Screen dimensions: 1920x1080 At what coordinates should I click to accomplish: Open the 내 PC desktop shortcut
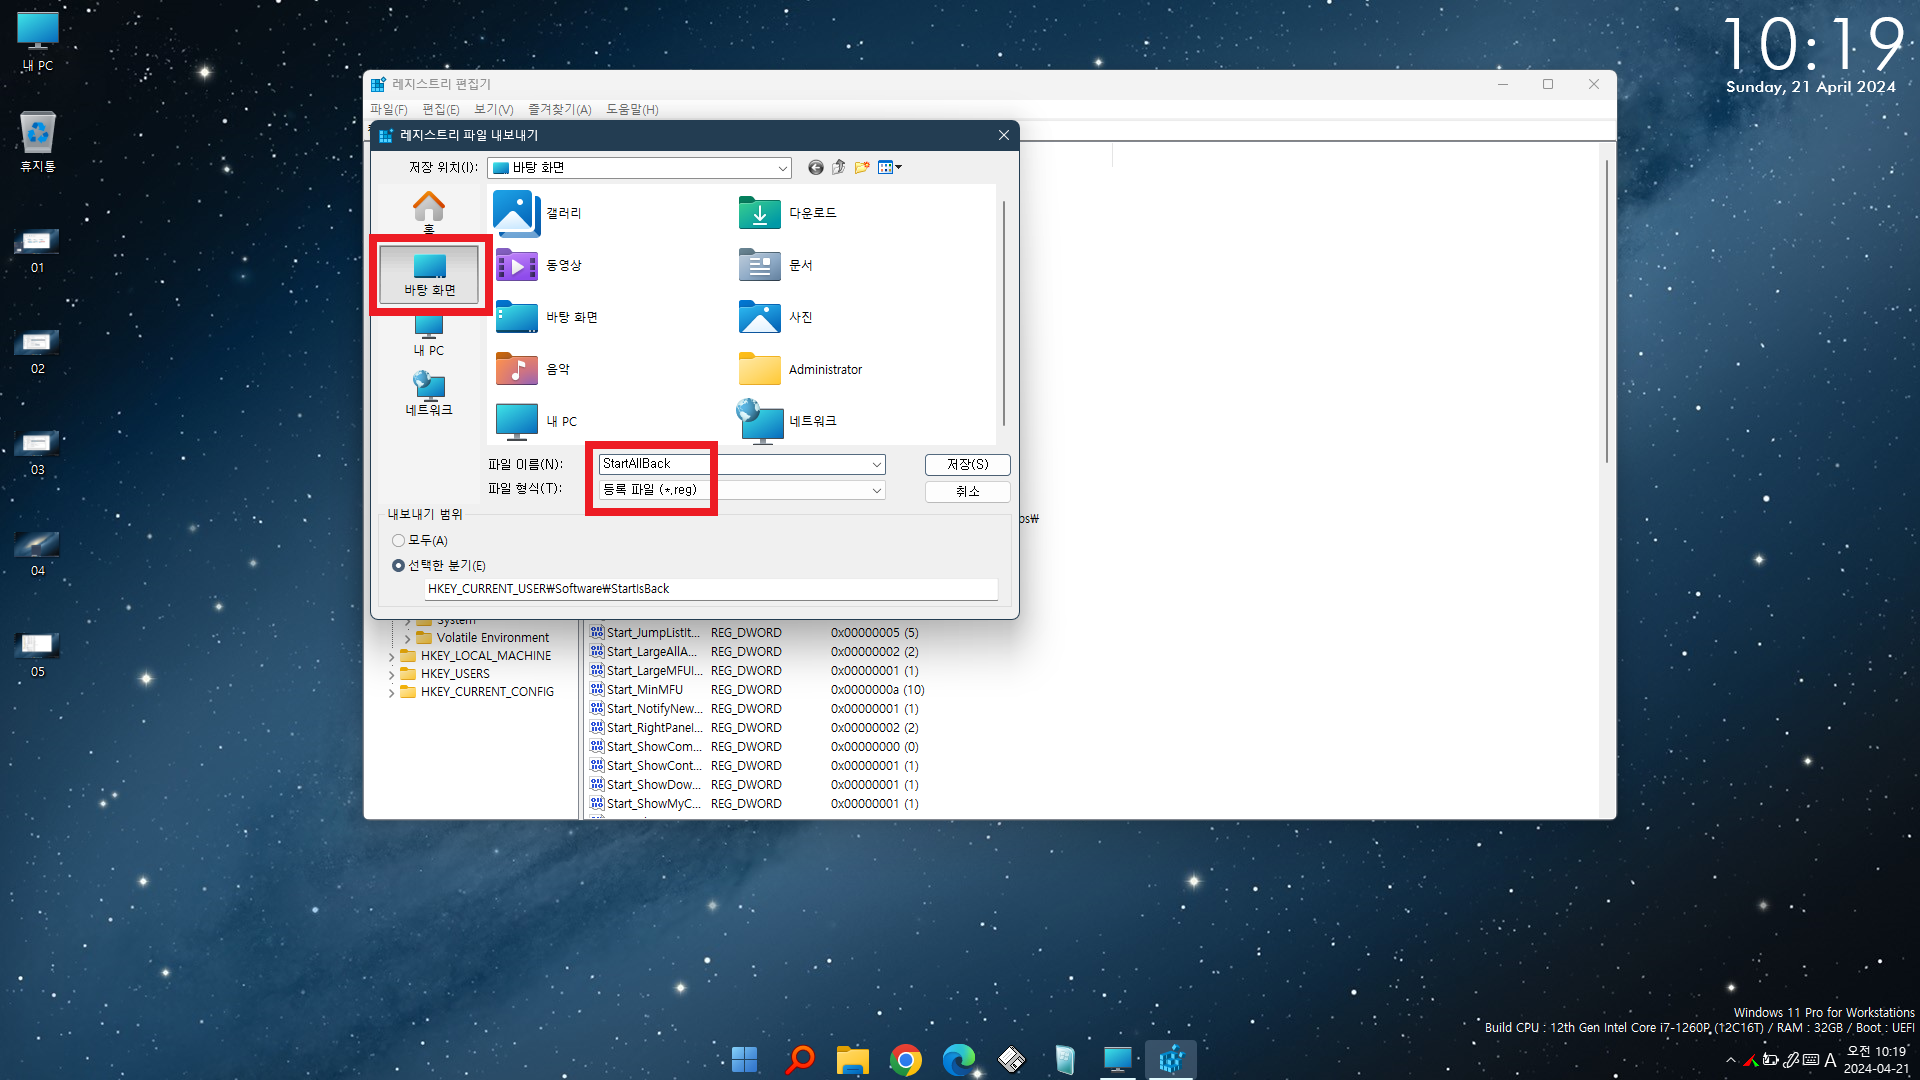38,42
